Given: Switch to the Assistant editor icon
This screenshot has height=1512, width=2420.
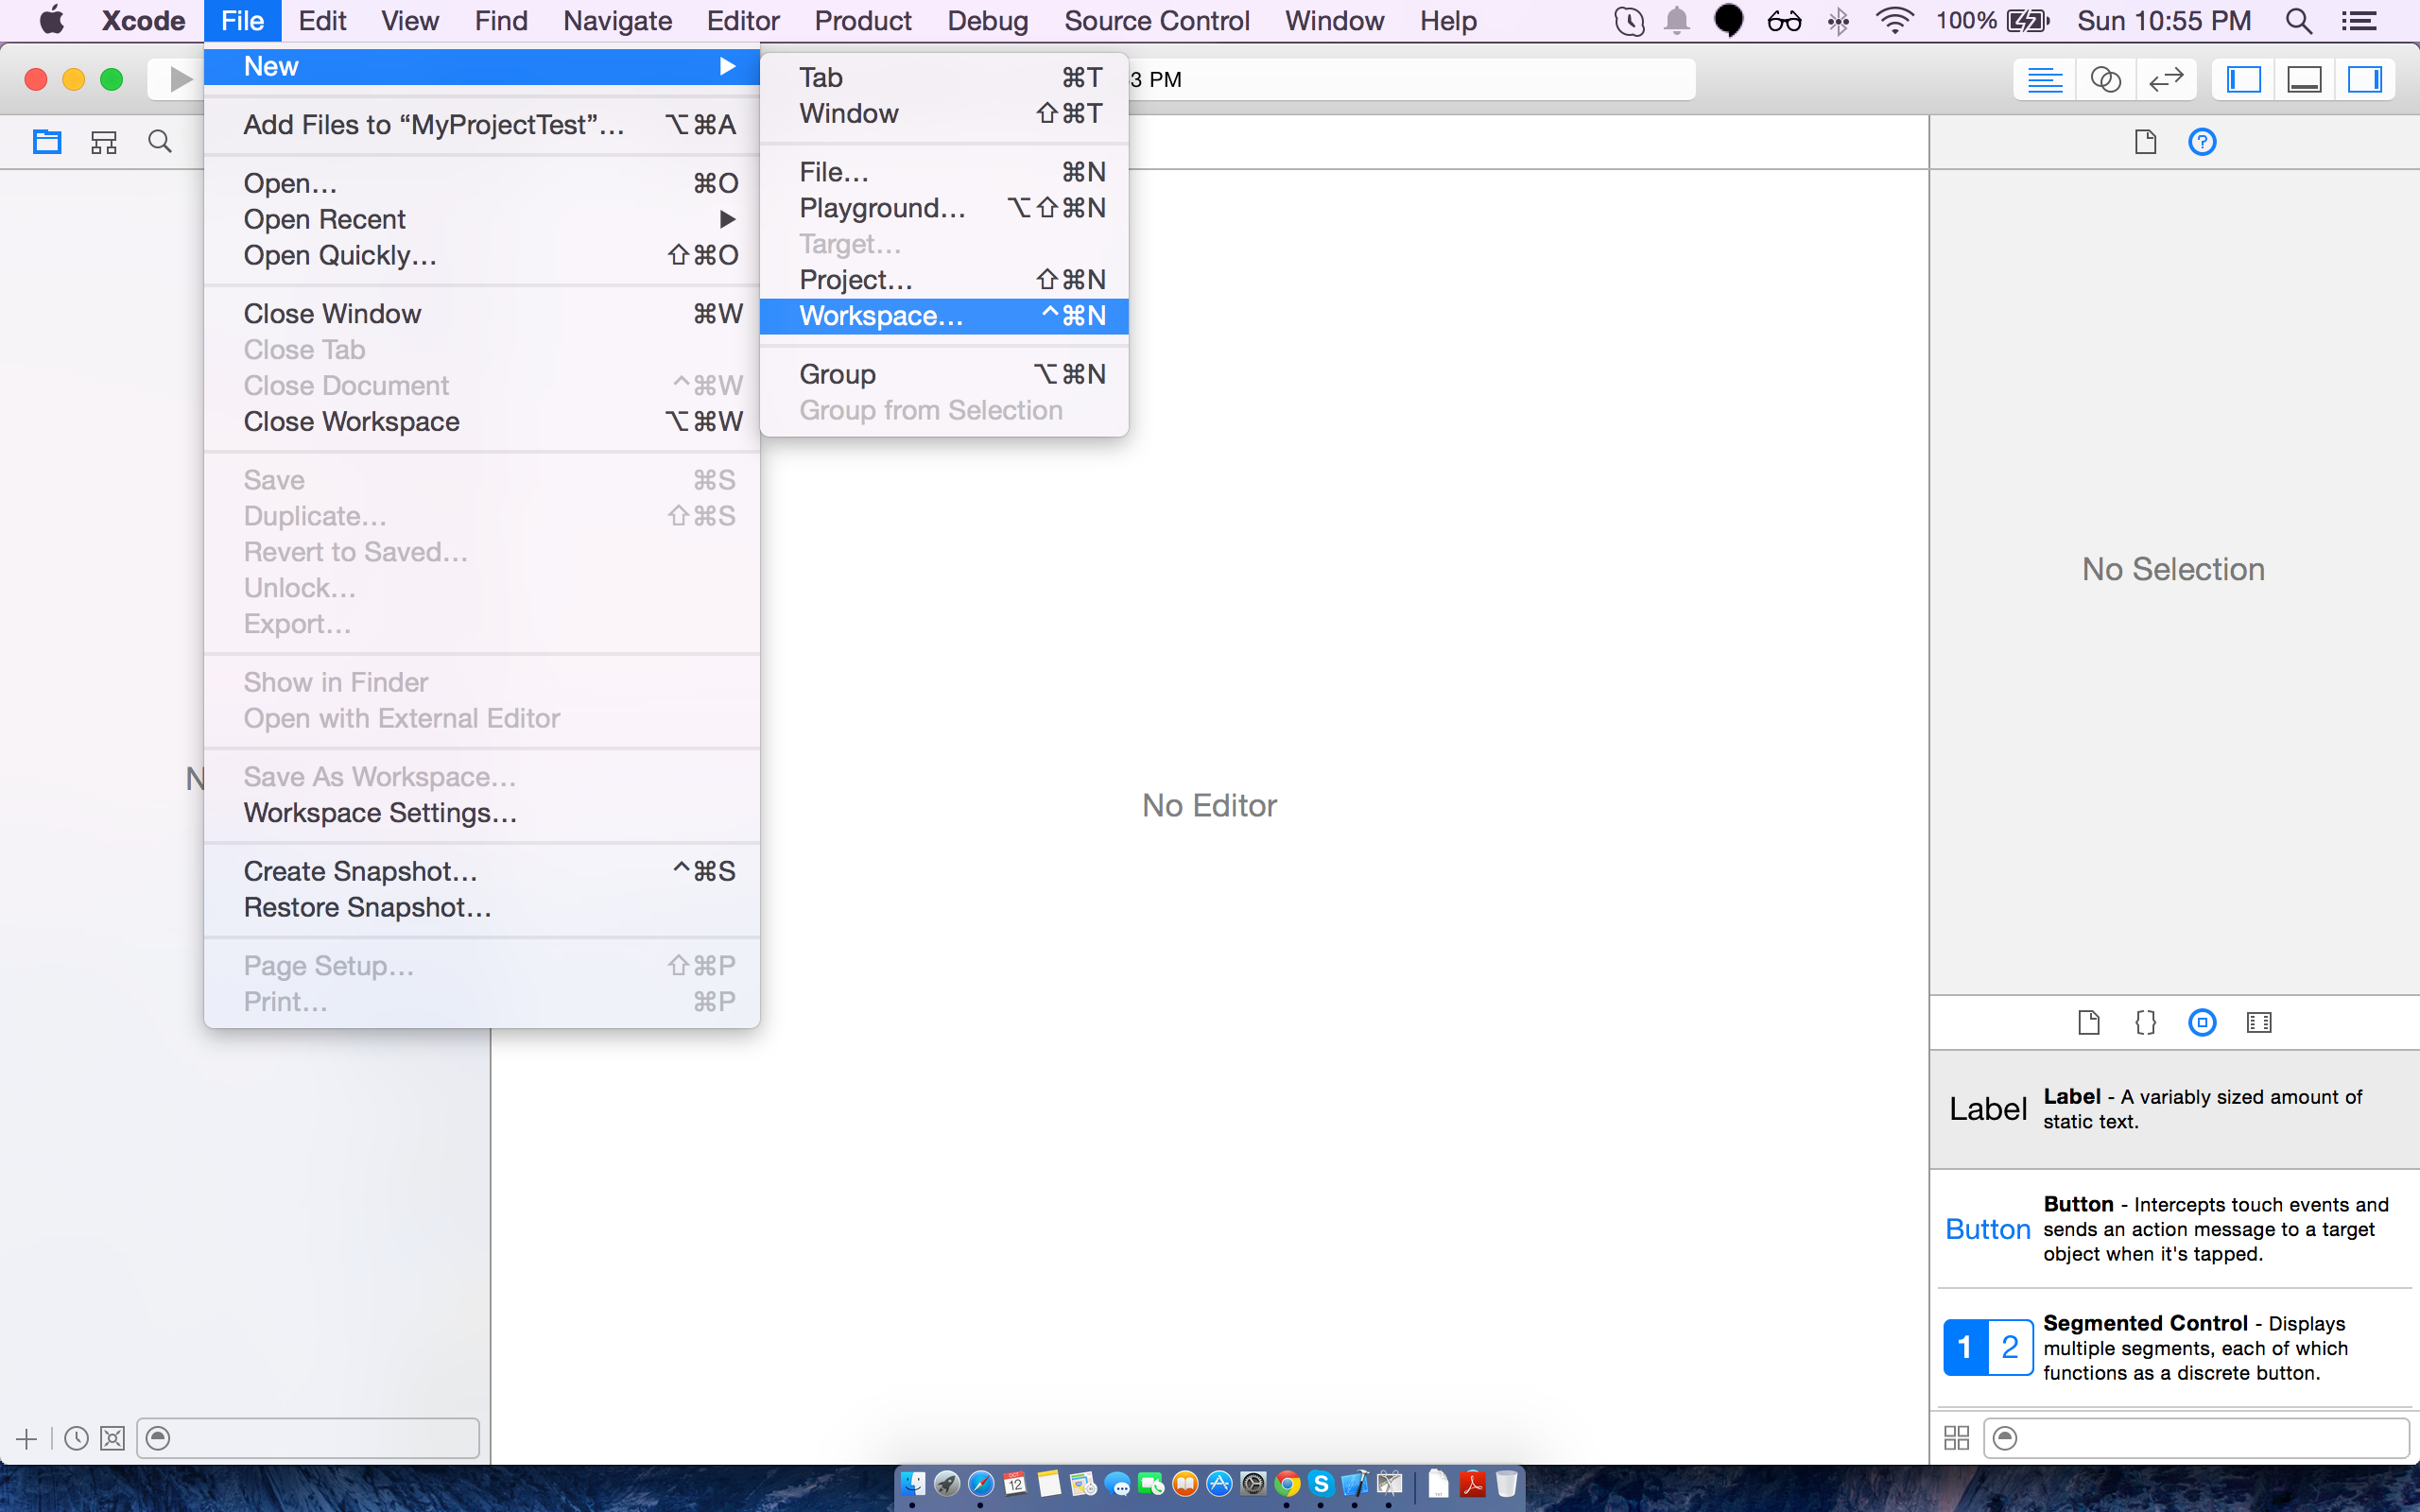Looking at the screenshot, I should pos(2105,79).
